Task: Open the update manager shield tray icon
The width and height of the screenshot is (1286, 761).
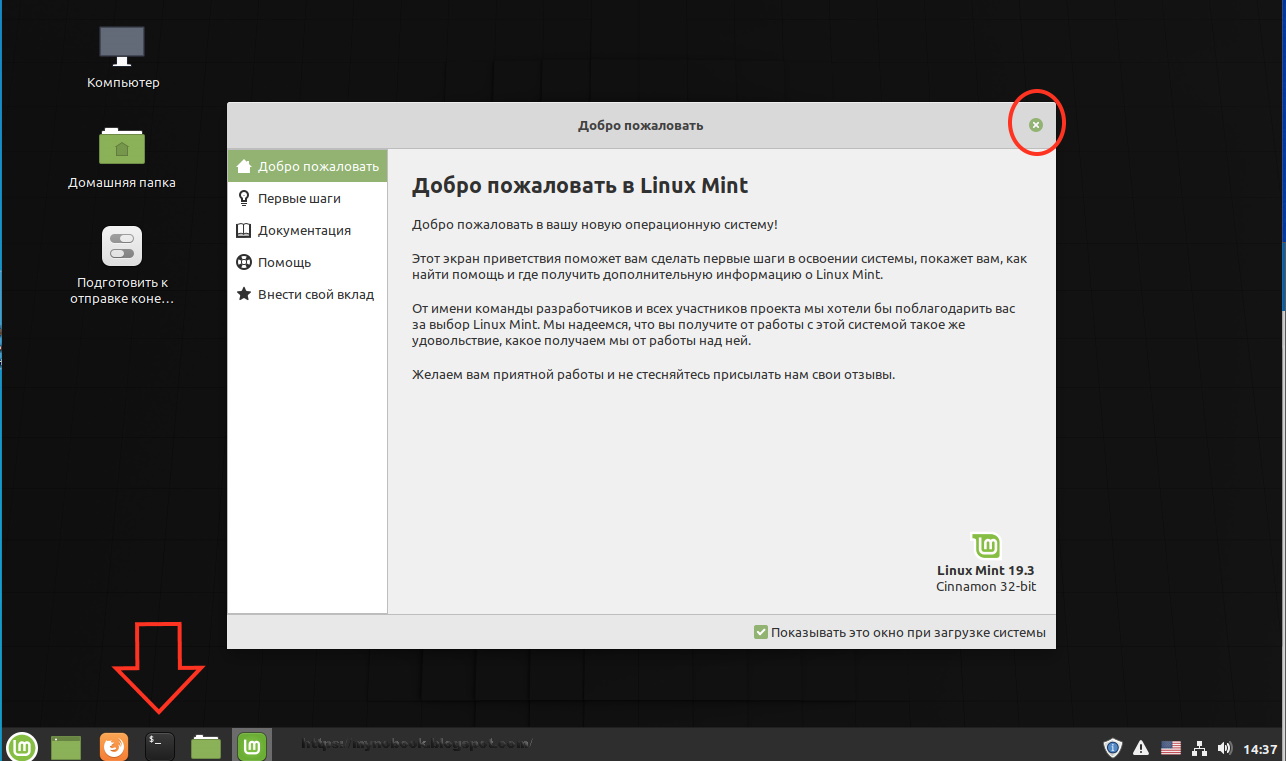Action: (1112, 747)
